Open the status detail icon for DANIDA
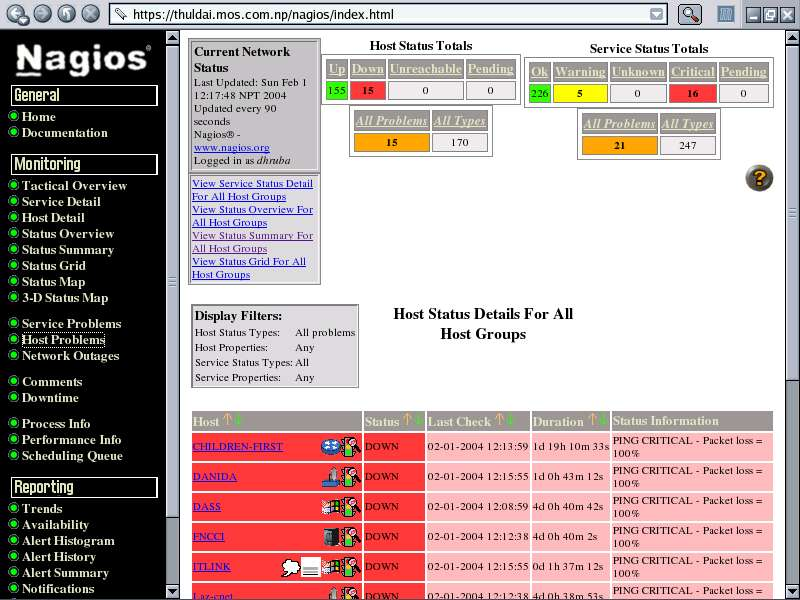 (x=351, y=477)
